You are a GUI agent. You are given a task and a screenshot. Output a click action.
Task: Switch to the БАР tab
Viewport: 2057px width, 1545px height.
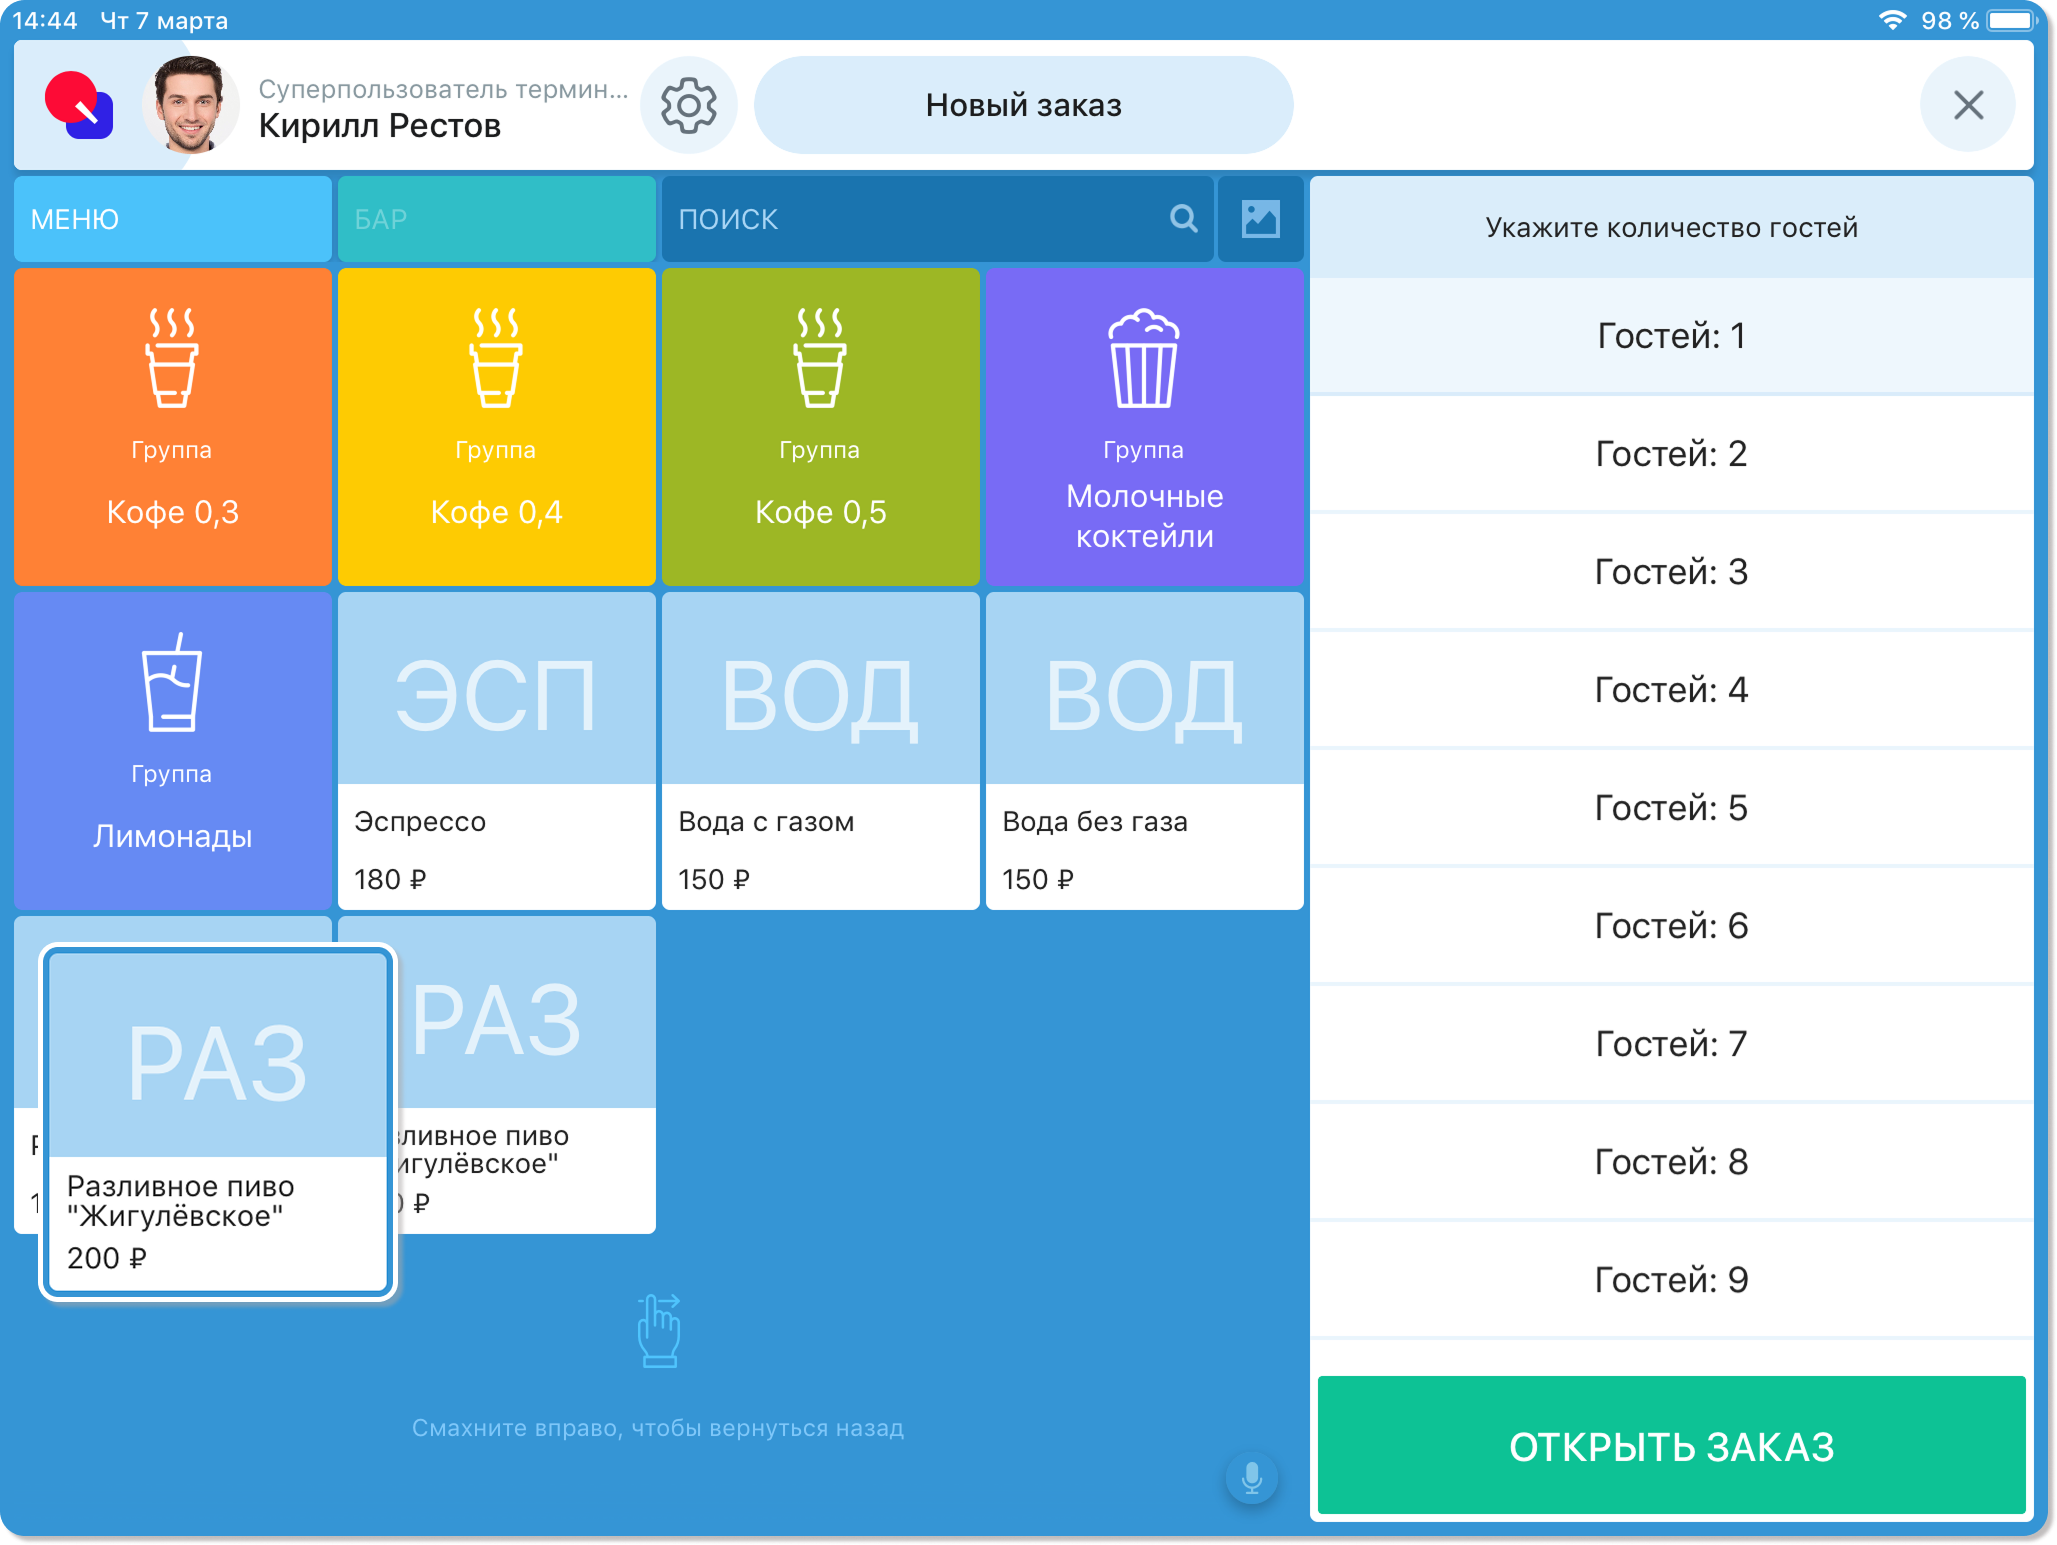click(x=496, y=219)
